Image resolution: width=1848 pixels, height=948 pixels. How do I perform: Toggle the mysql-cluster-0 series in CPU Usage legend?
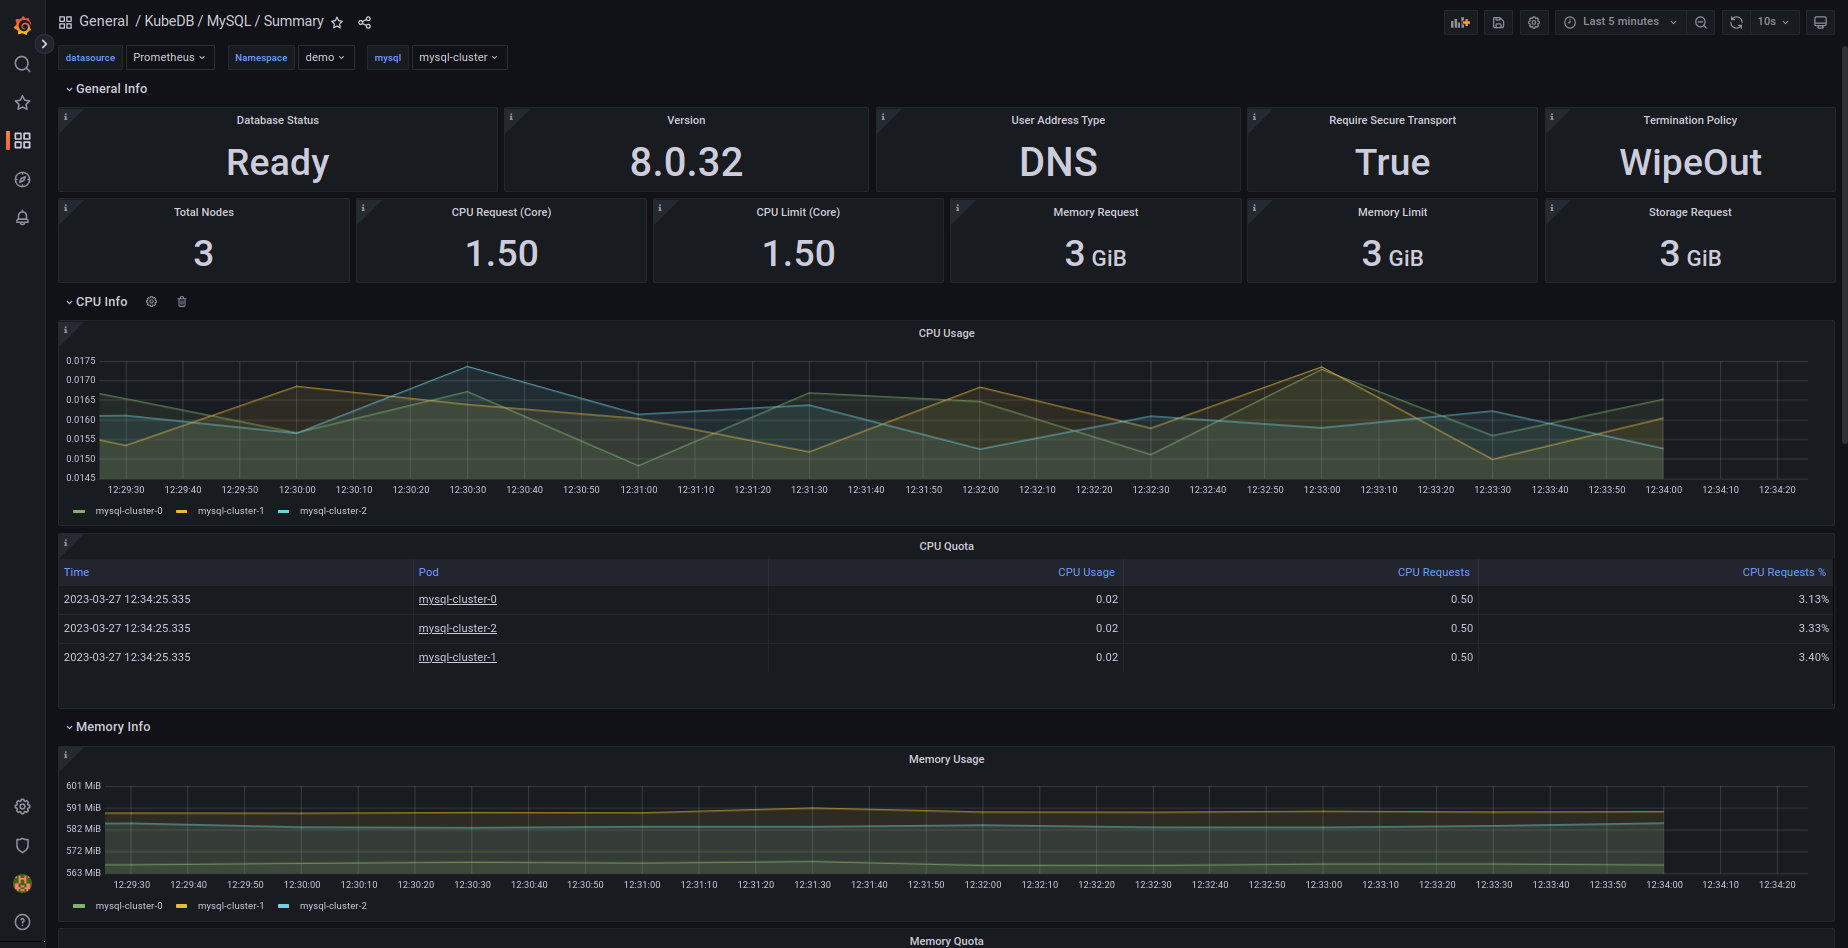(x=128, y=510)
